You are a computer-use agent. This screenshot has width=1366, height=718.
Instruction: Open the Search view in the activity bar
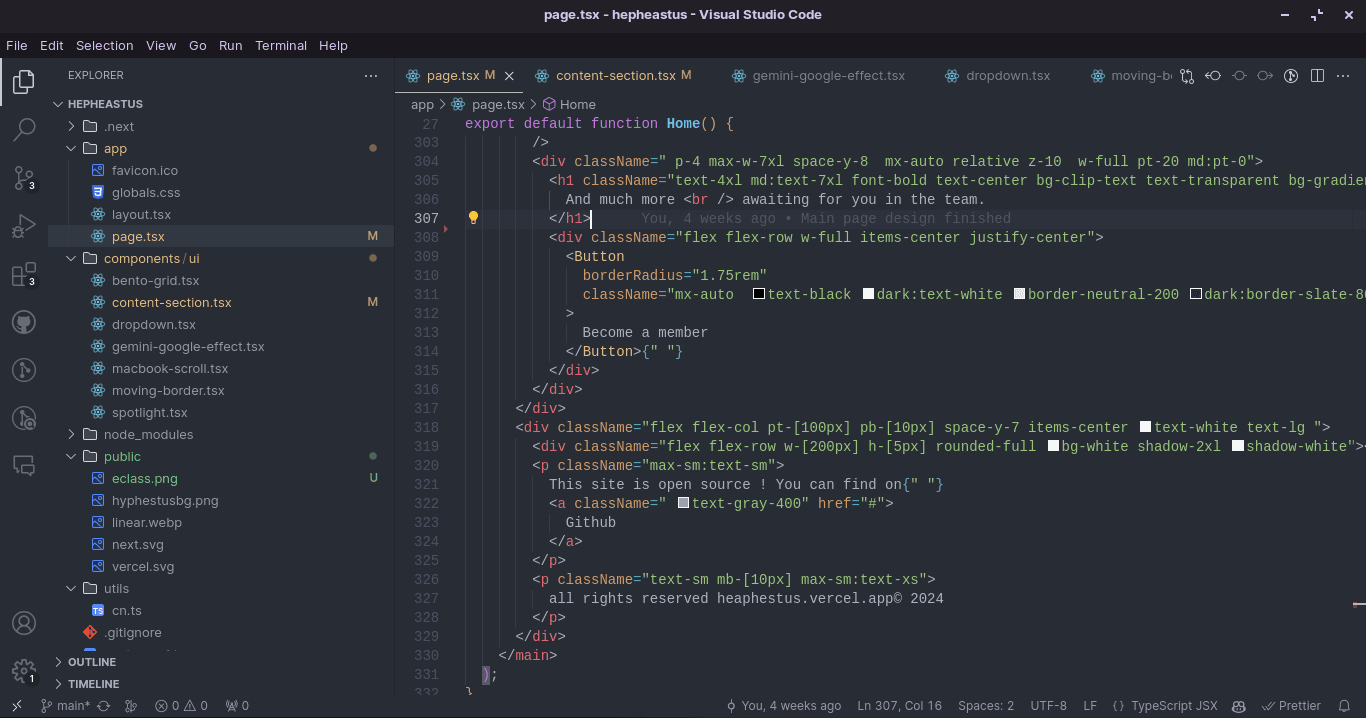pos(24,129)
